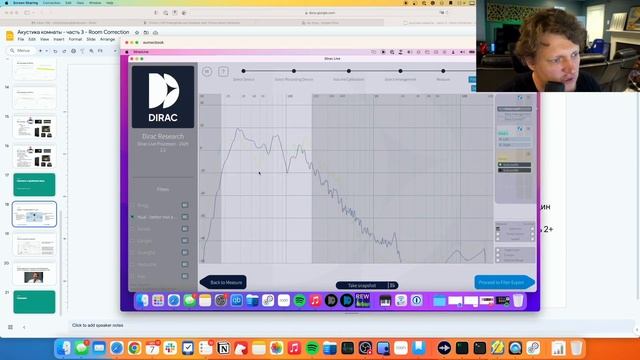Image resolution: width=640 pixels, height=360 pixels.
Task: Select green slide 17 thumbnail
Action: click(x=34, y=184)
